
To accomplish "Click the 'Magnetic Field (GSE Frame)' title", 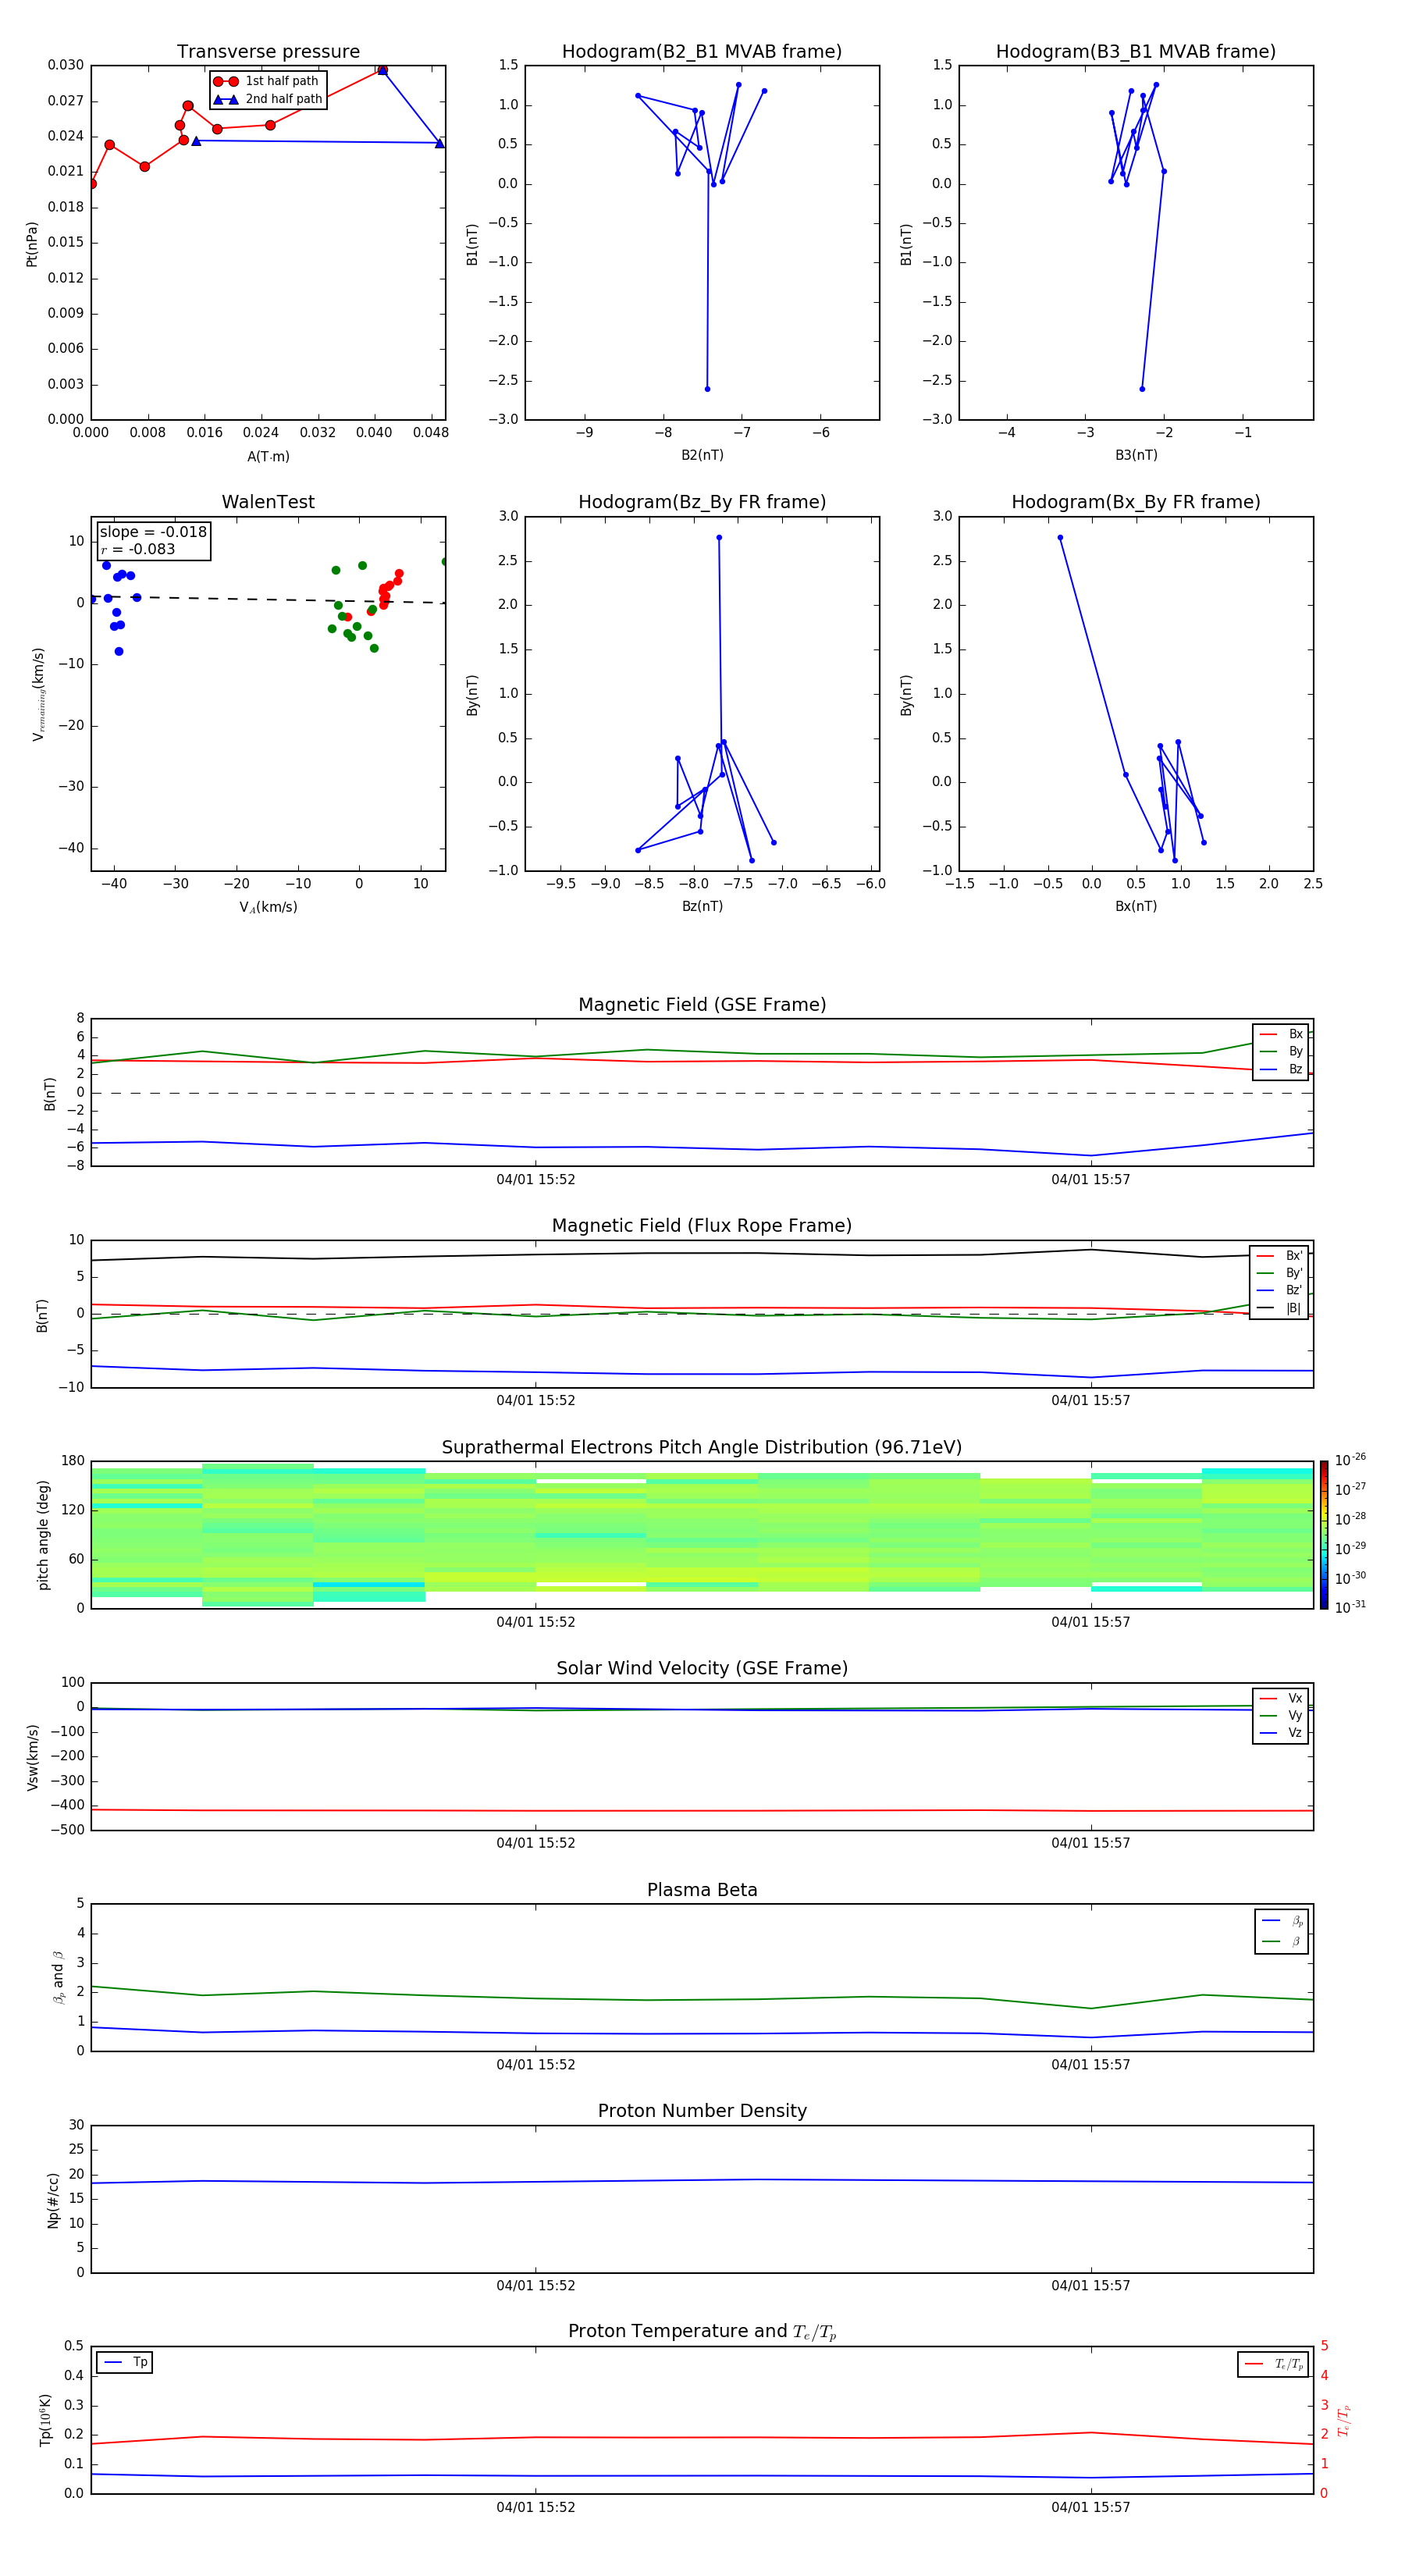I will (x=702, y=1005).
